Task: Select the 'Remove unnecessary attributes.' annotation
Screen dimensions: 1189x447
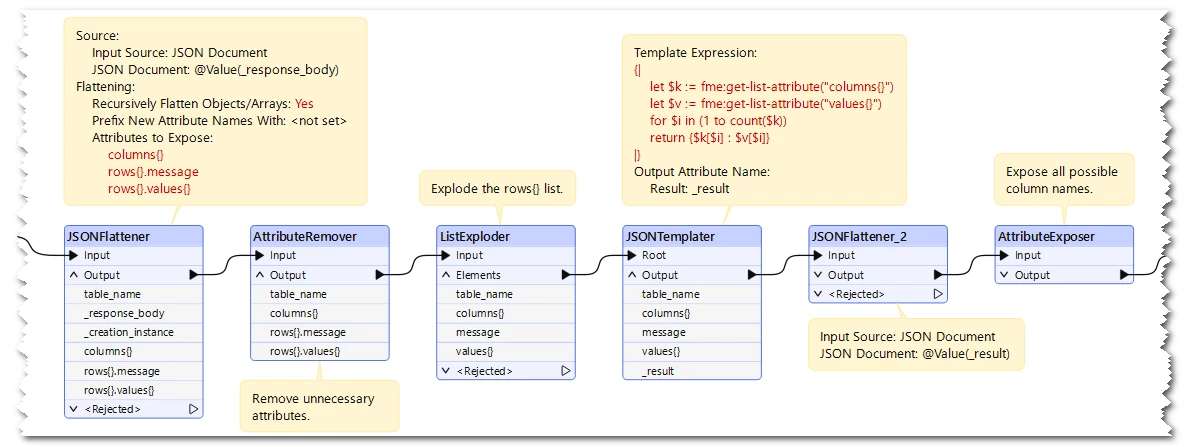Action: coord(319,406)
